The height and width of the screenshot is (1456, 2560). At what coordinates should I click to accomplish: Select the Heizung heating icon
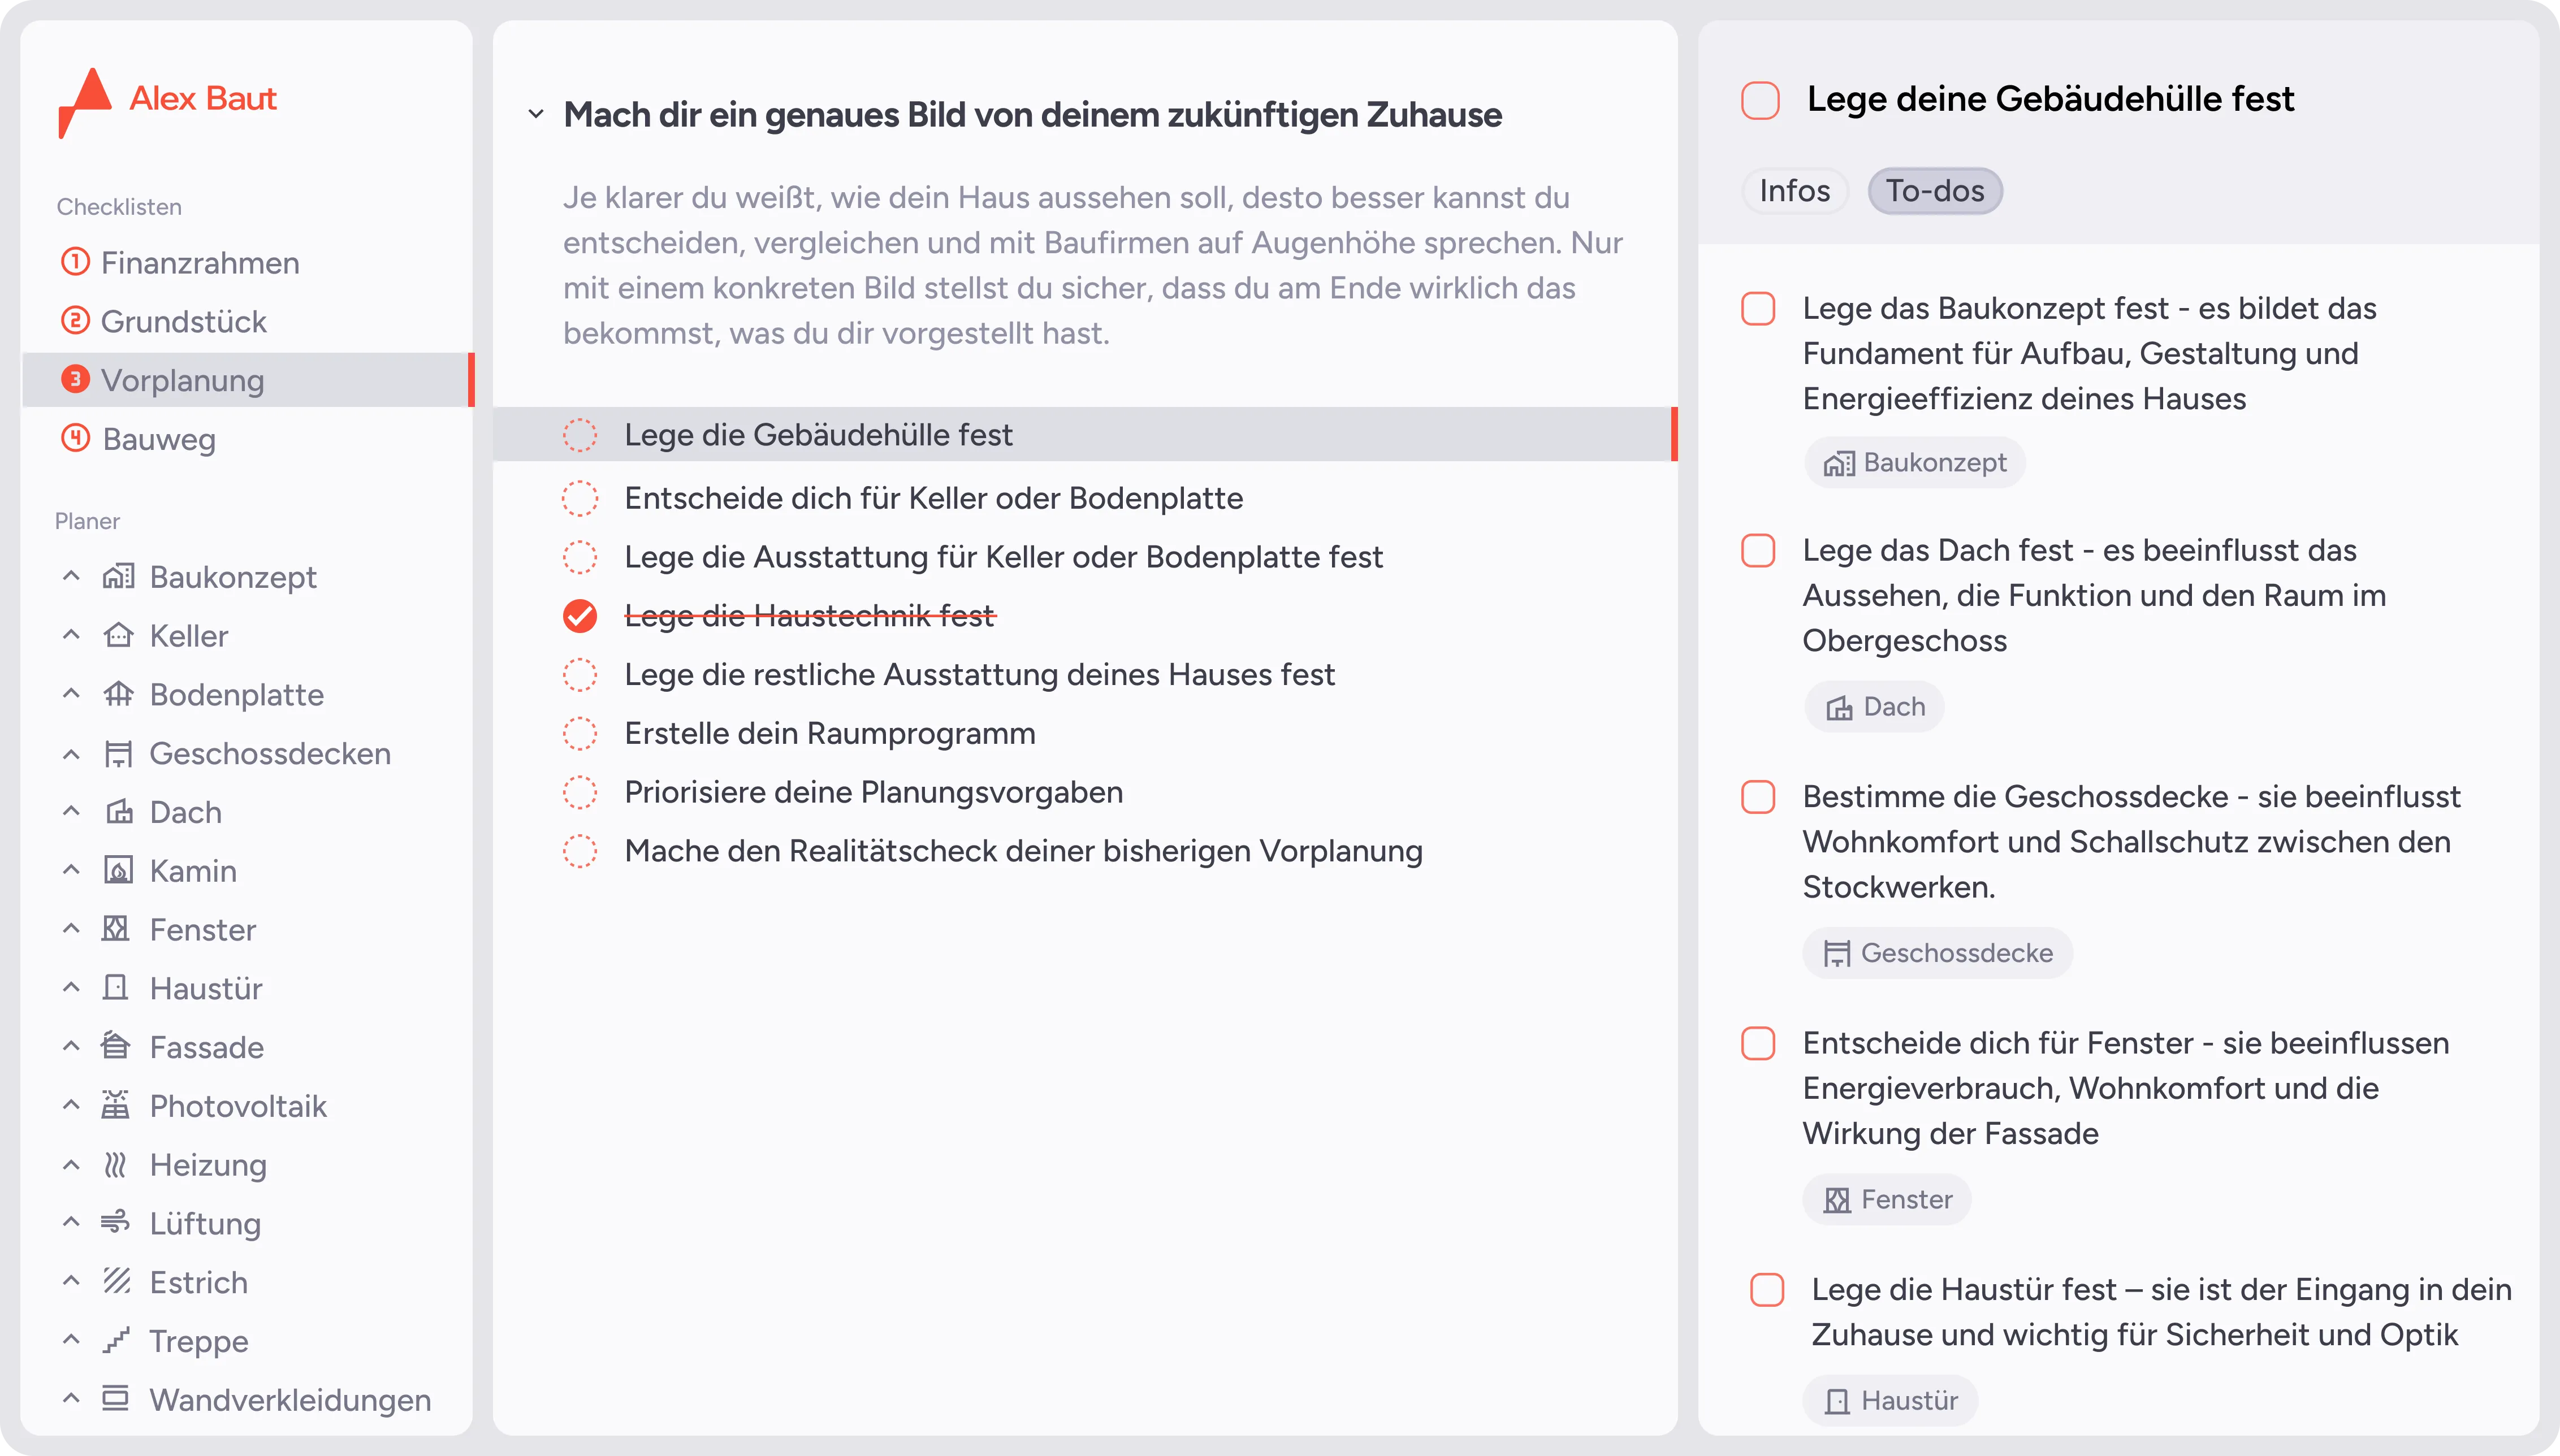(x=116, y=1164)
